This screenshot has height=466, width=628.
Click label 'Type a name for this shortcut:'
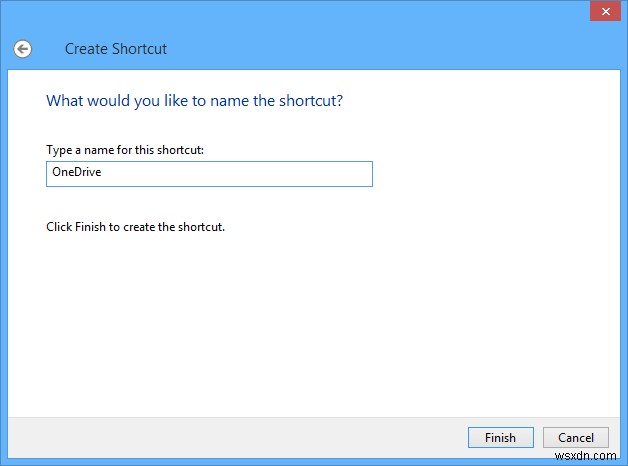click(125, 150)
